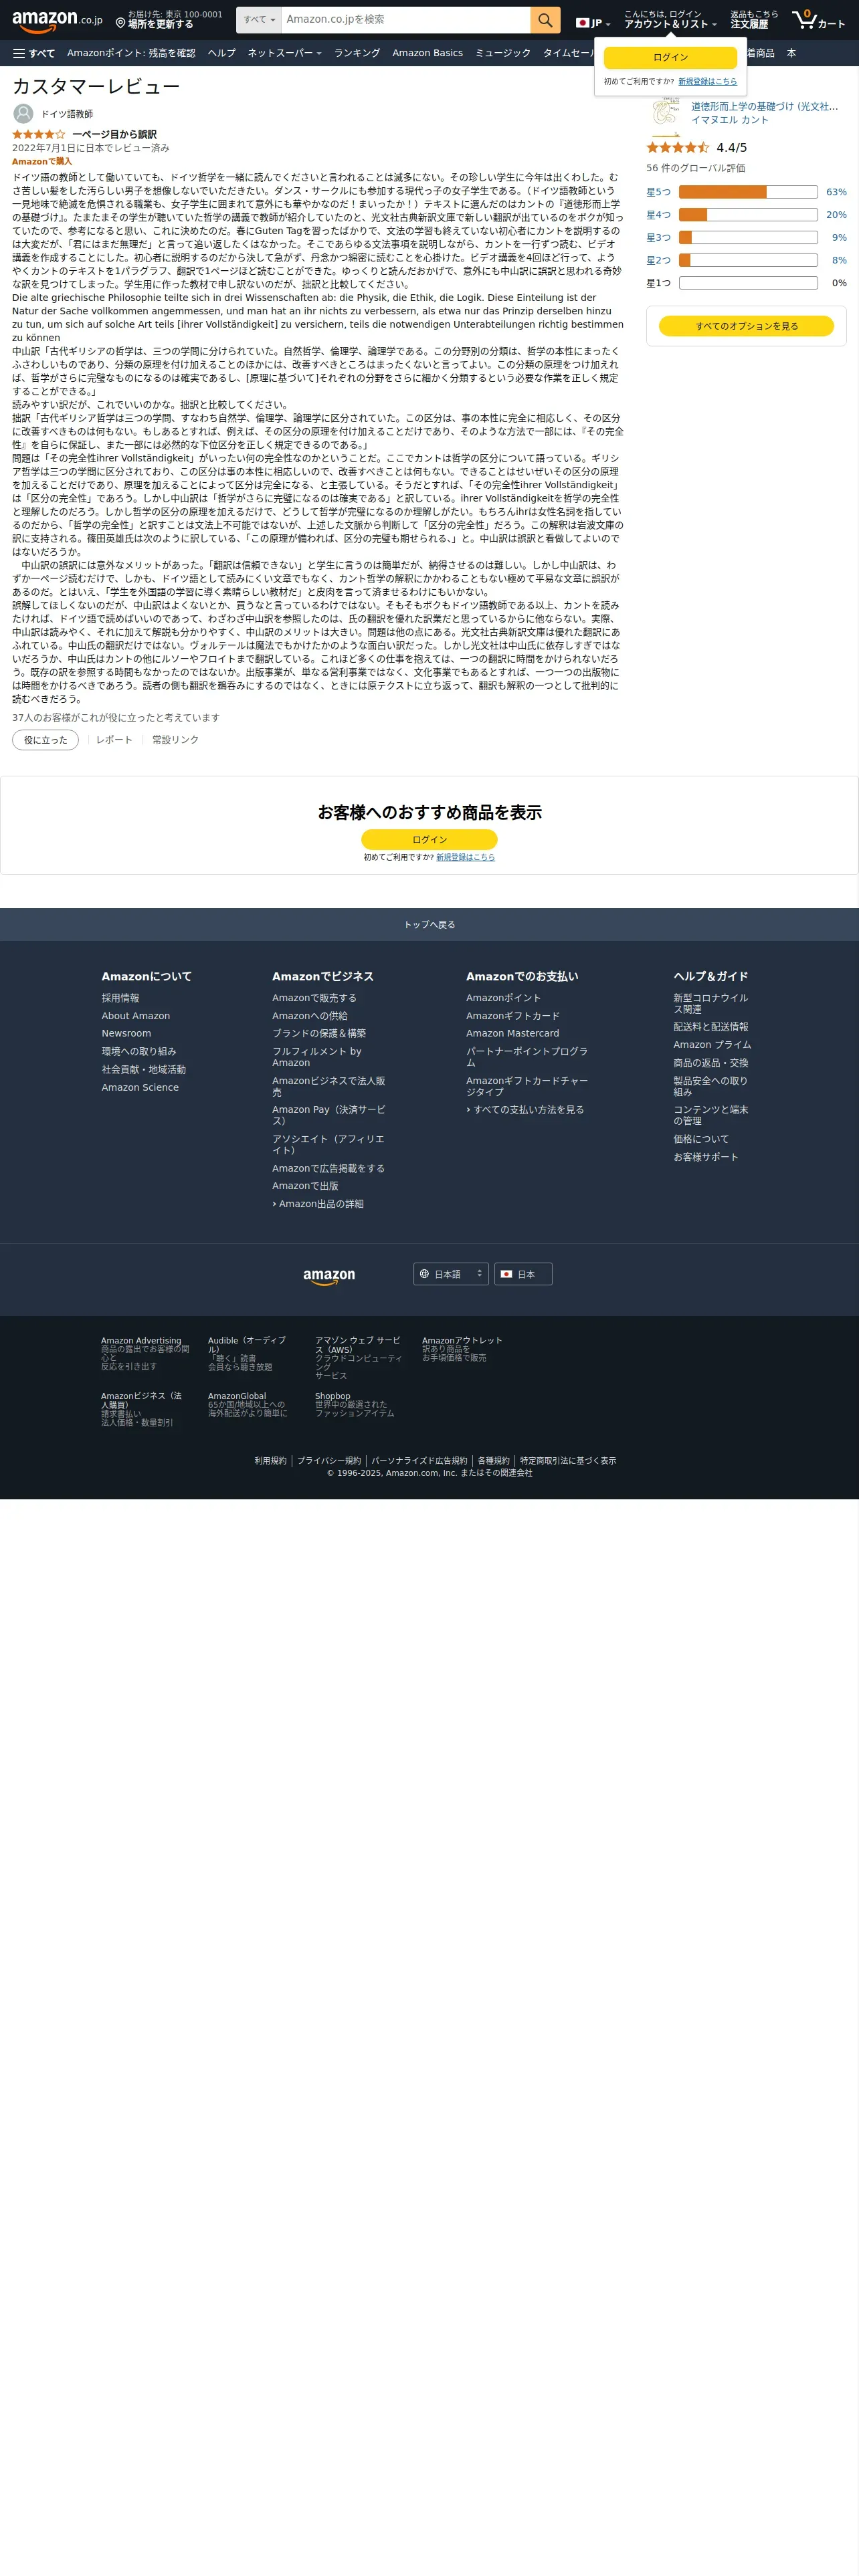Open ランキング in navigation bar

point(357,53)
